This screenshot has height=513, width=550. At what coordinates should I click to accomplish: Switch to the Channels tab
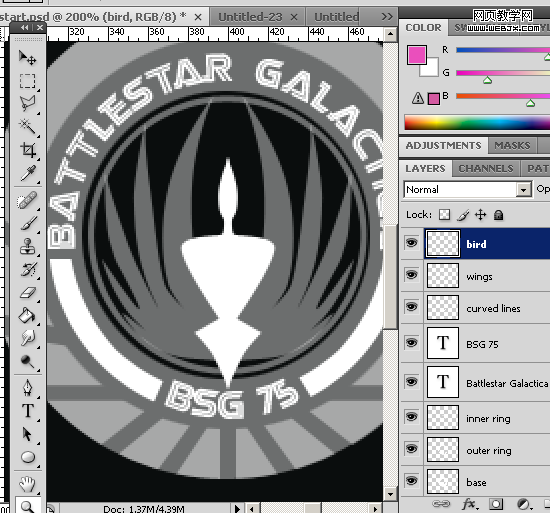point(486,169)
